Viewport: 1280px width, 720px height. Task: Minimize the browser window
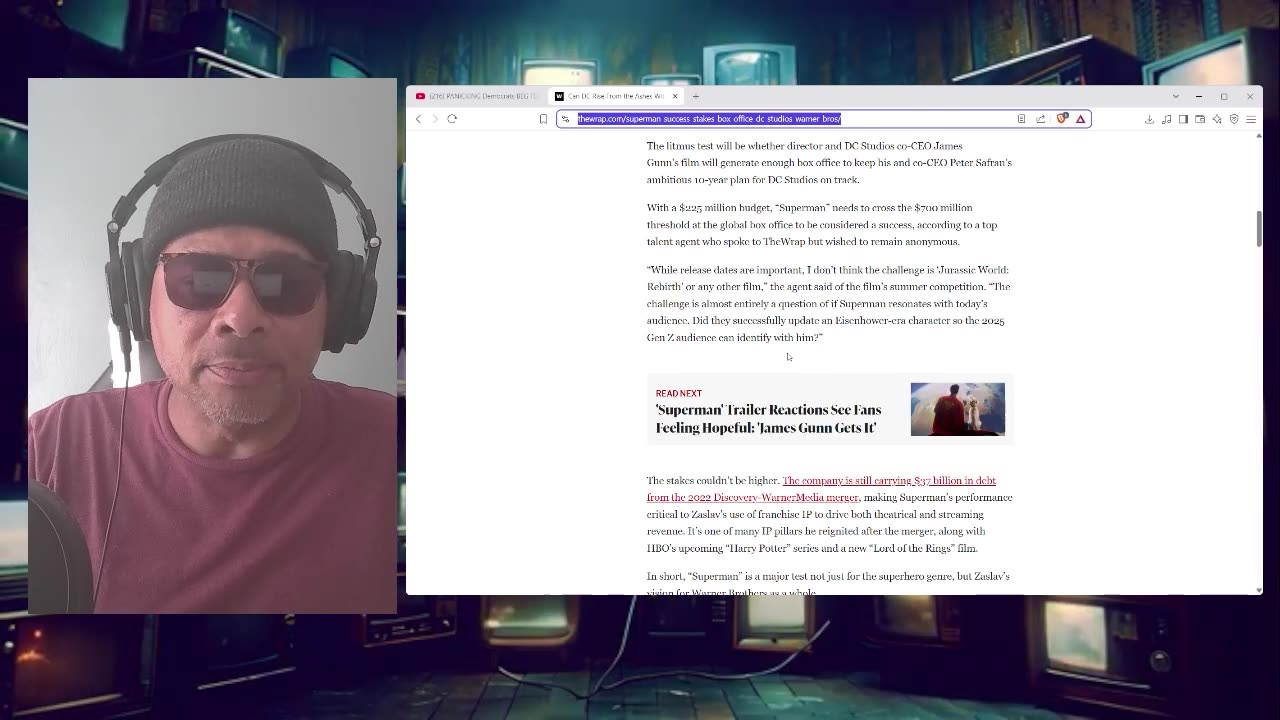pos(1199,96)
